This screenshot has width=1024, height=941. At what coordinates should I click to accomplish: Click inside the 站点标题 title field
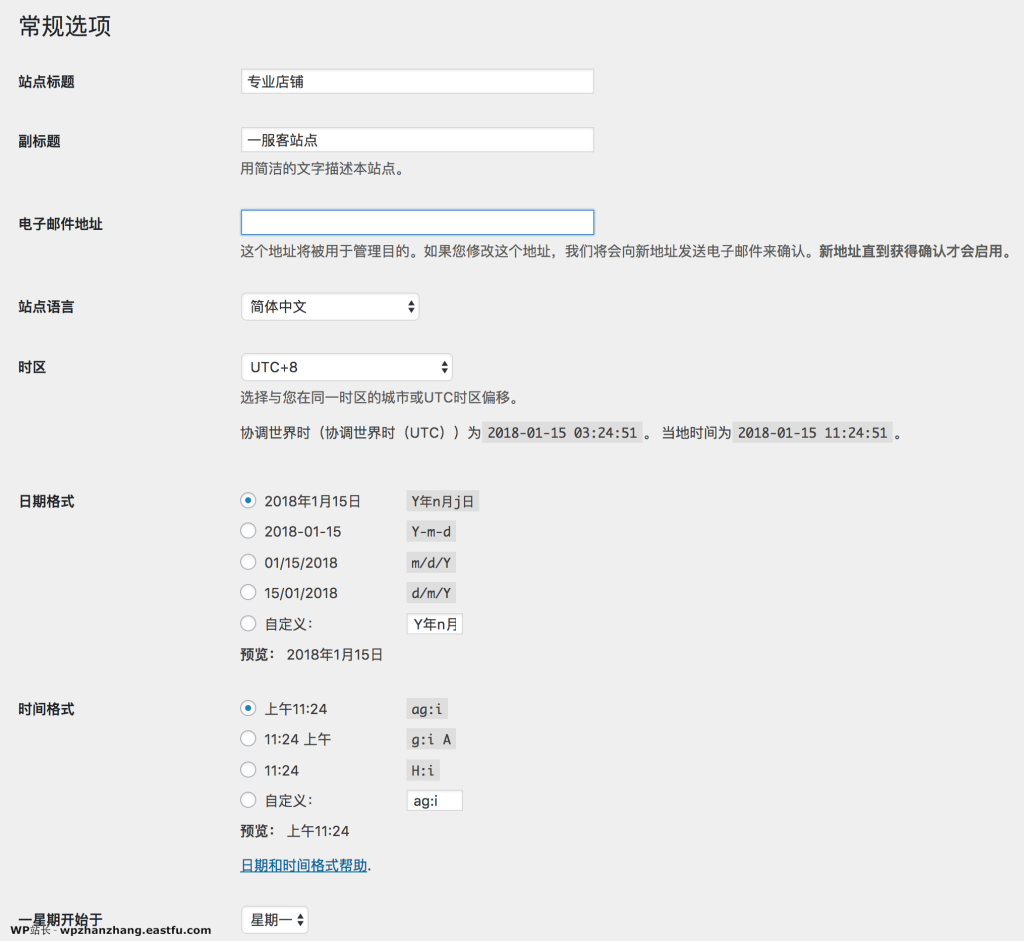pyautogui.click(x=416, y=81)
